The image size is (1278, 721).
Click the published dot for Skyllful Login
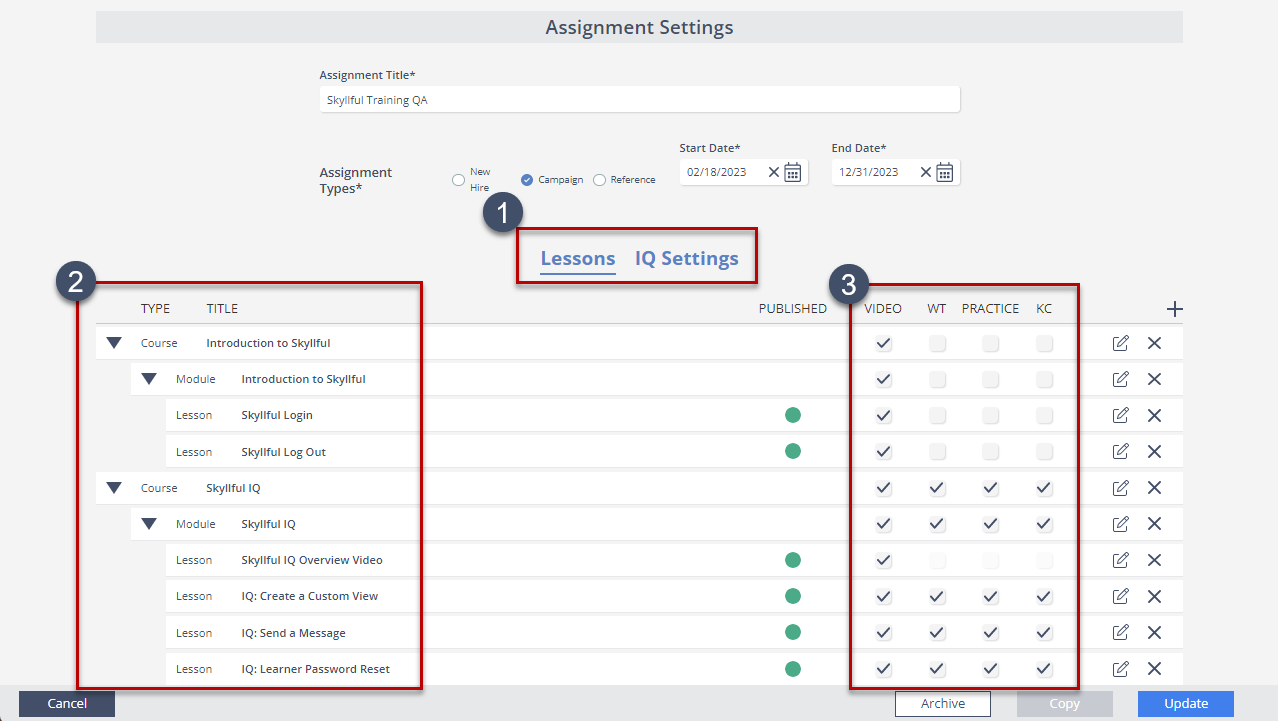793,415
